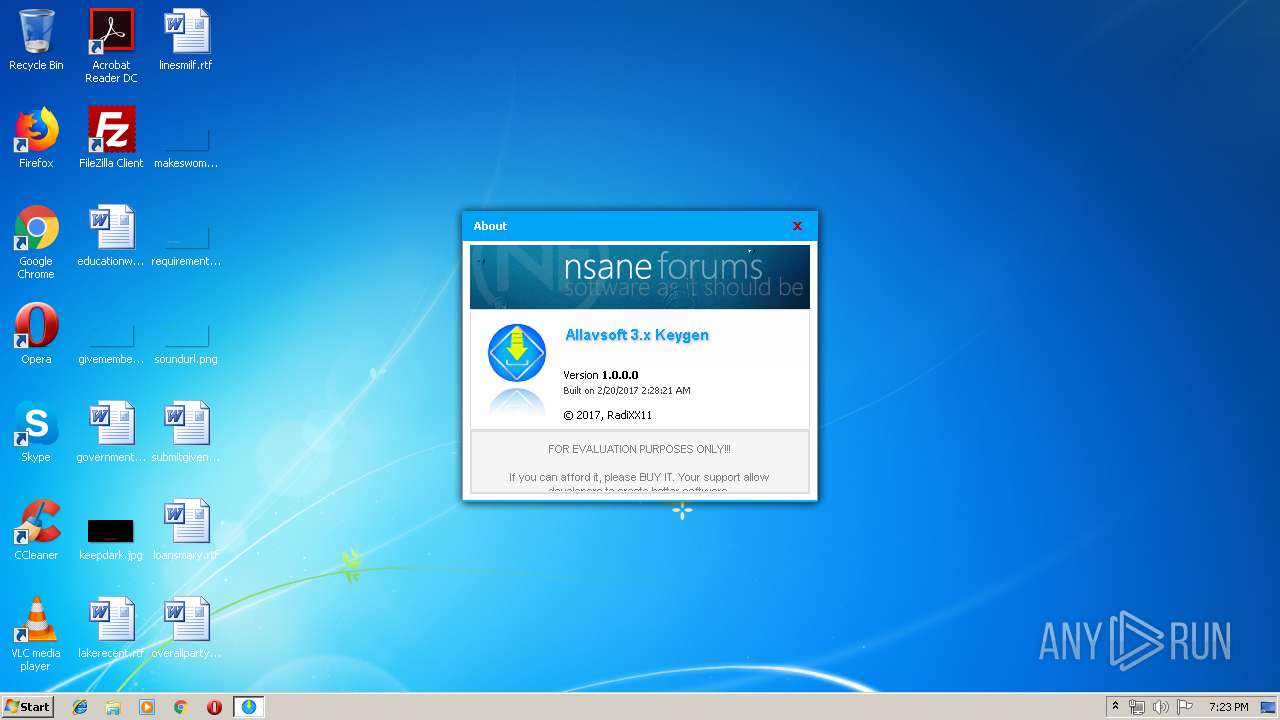Open government... Word document
This screenshot has width=1280, height=720.
[x=111, y=432]
